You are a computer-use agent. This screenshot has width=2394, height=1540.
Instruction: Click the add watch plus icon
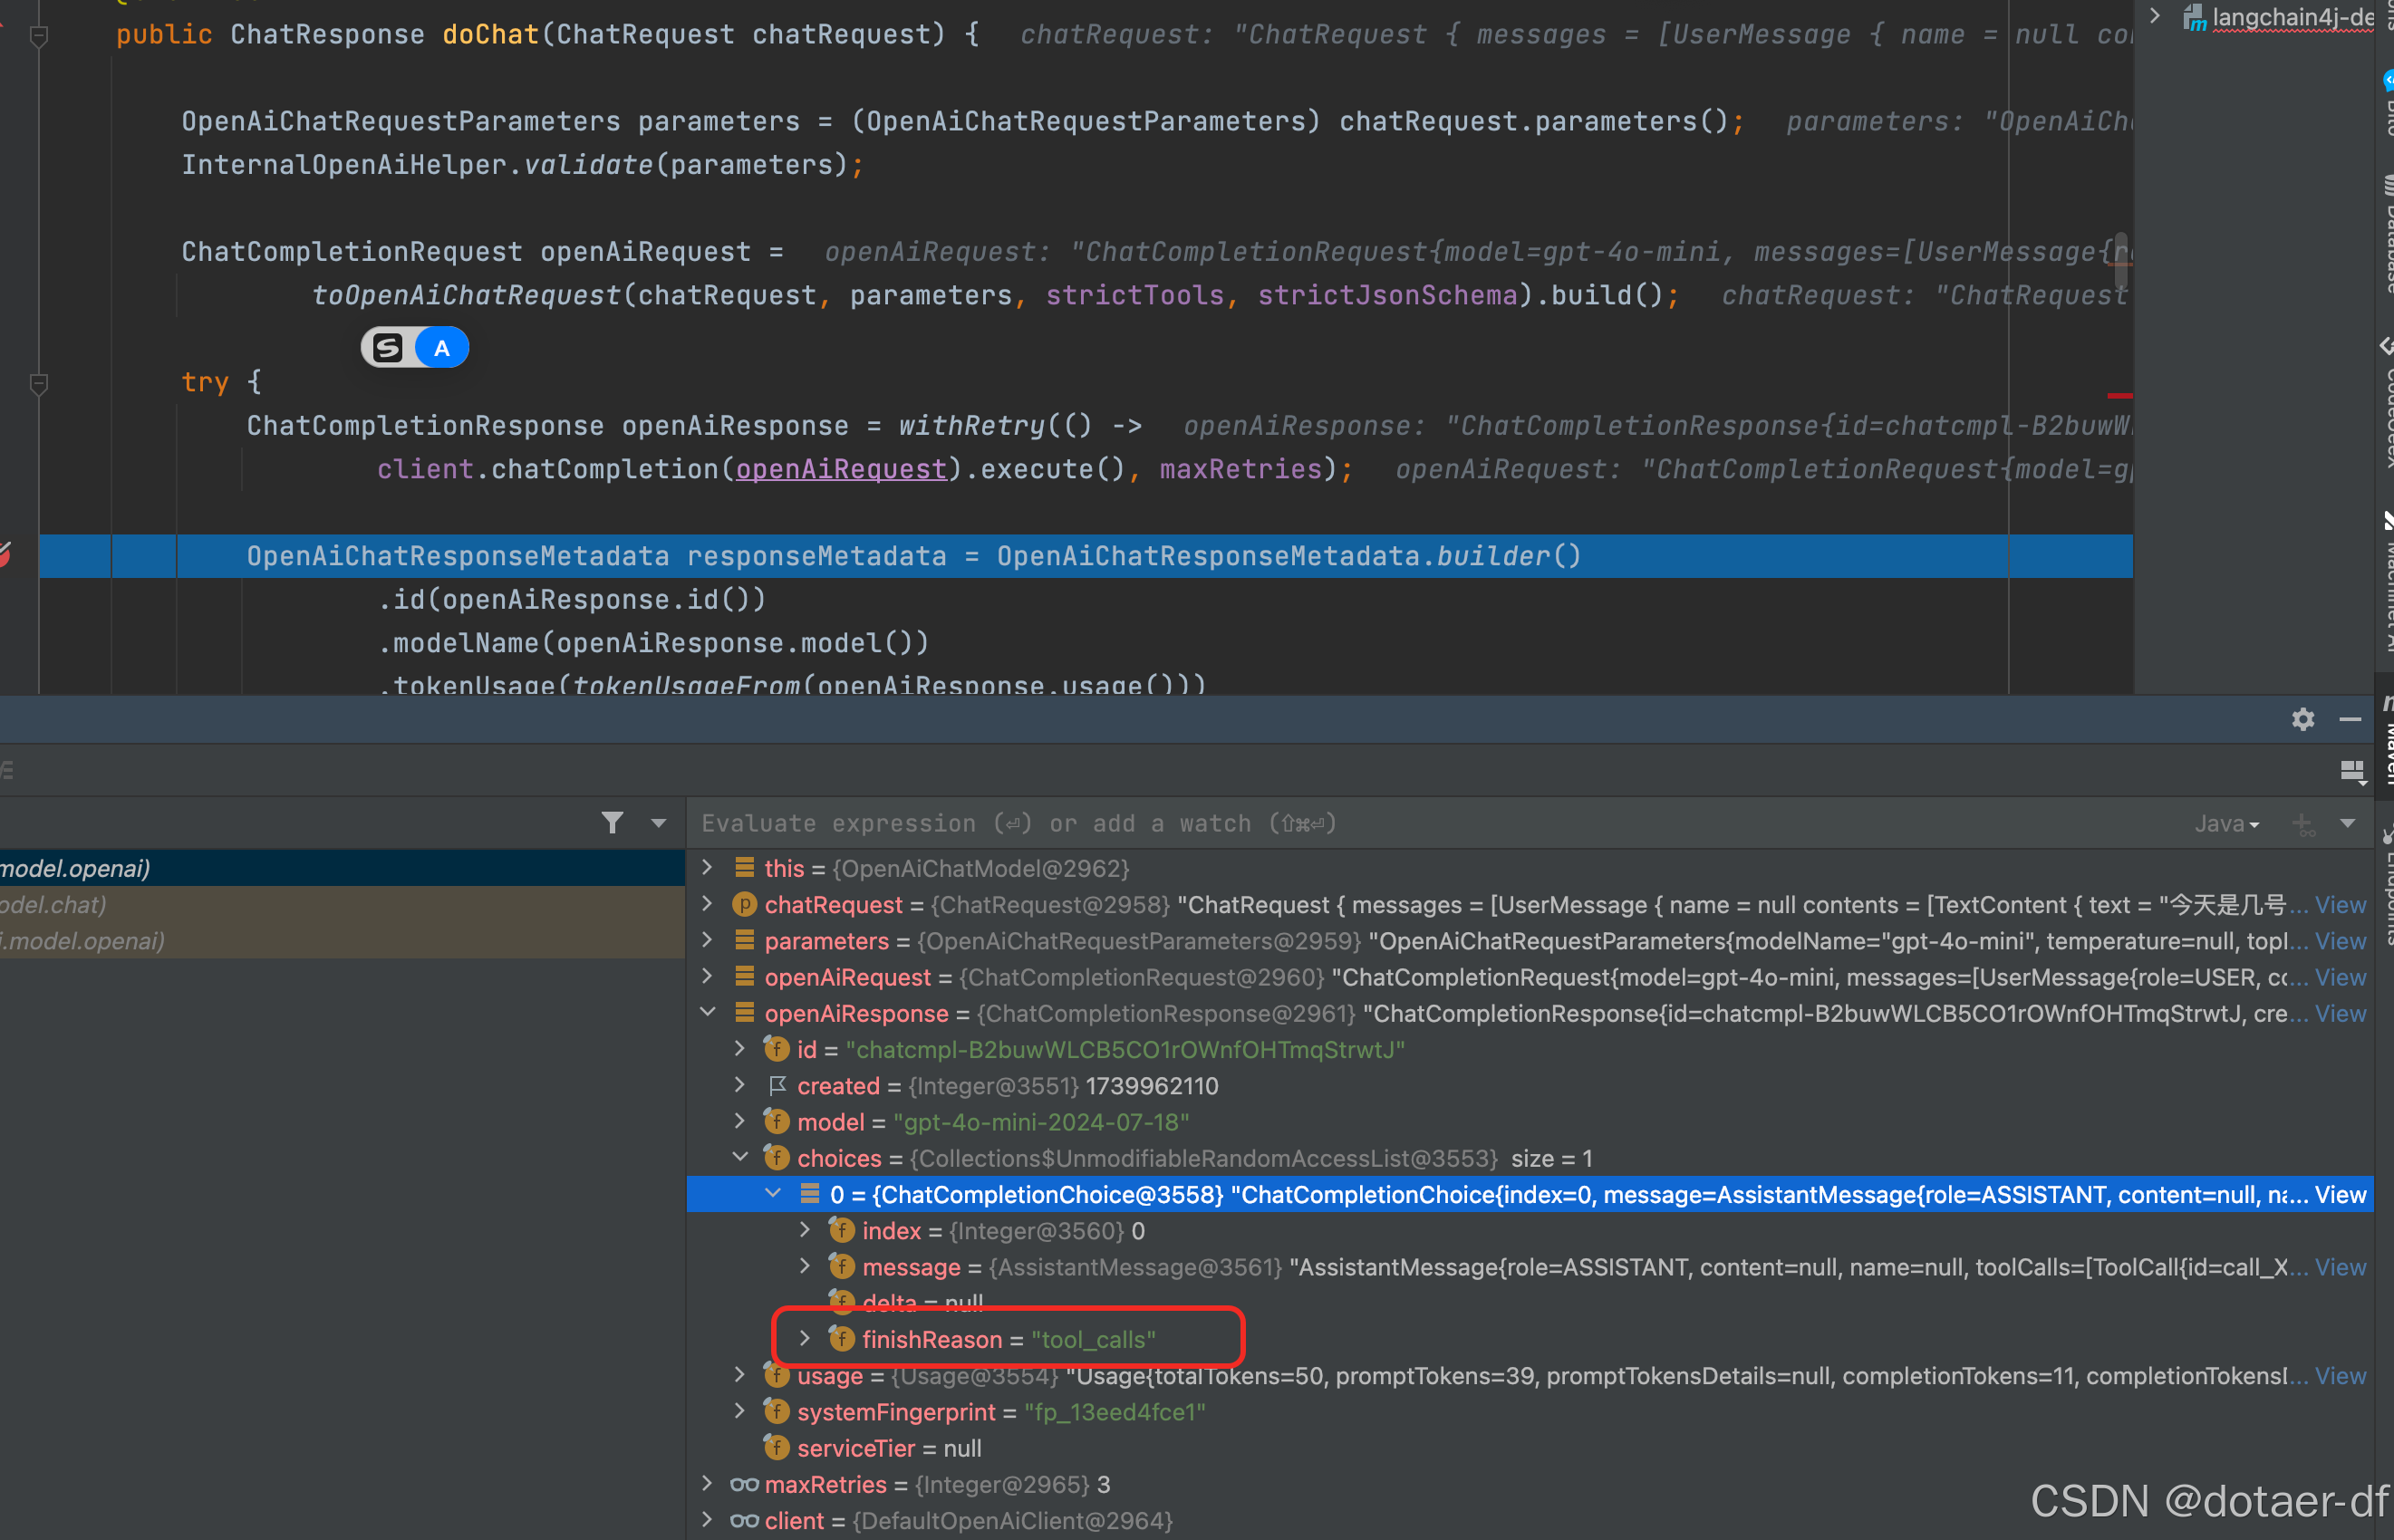click(2303, 824)
